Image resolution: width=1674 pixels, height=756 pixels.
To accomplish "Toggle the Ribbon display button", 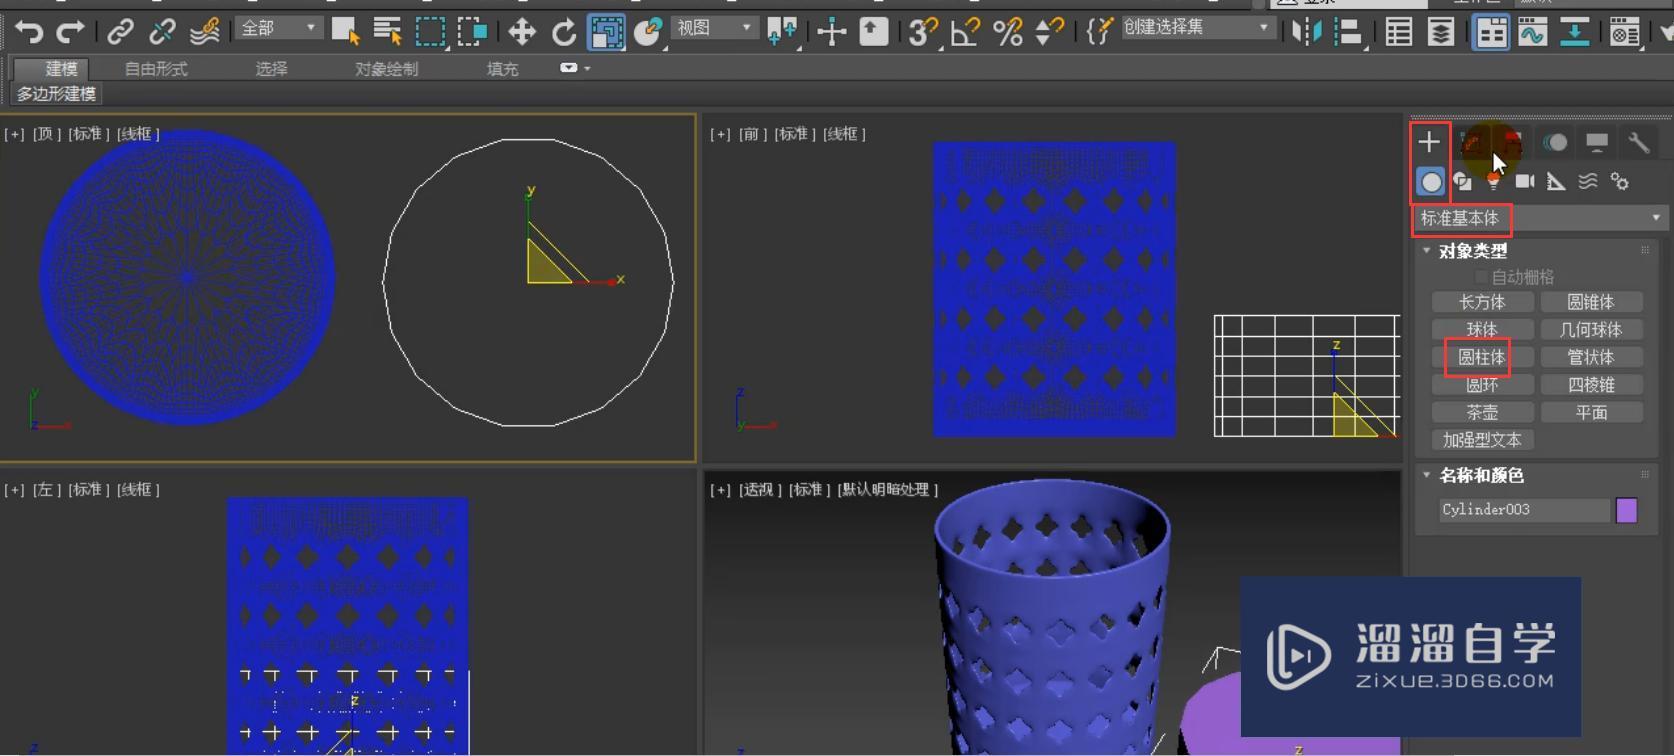I will pos(1490,32).
